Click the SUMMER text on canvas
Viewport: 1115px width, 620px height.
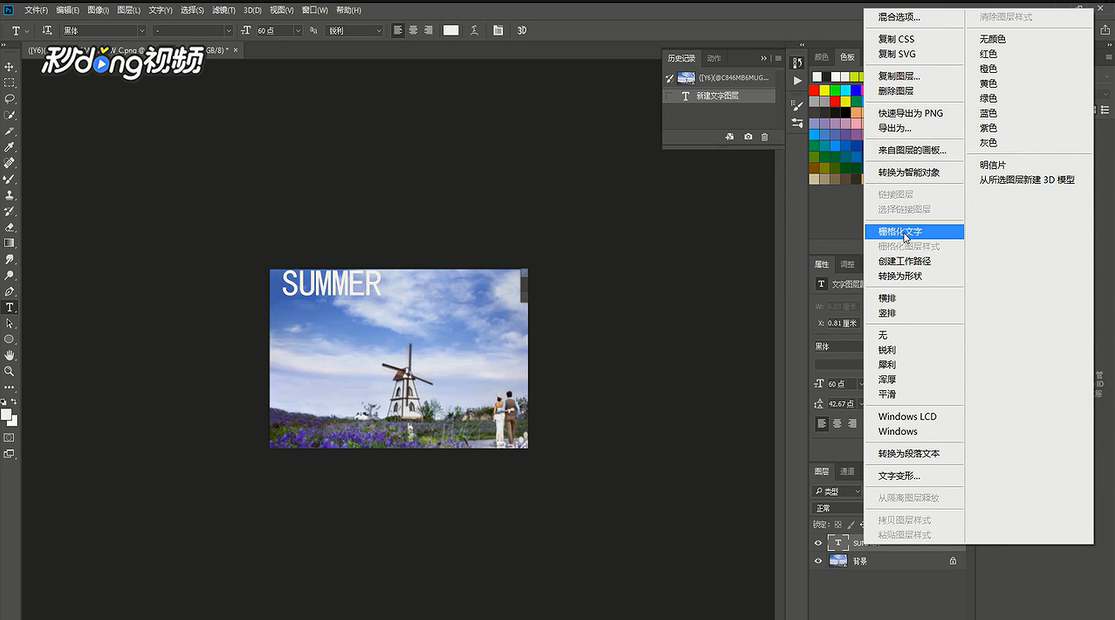331,284
